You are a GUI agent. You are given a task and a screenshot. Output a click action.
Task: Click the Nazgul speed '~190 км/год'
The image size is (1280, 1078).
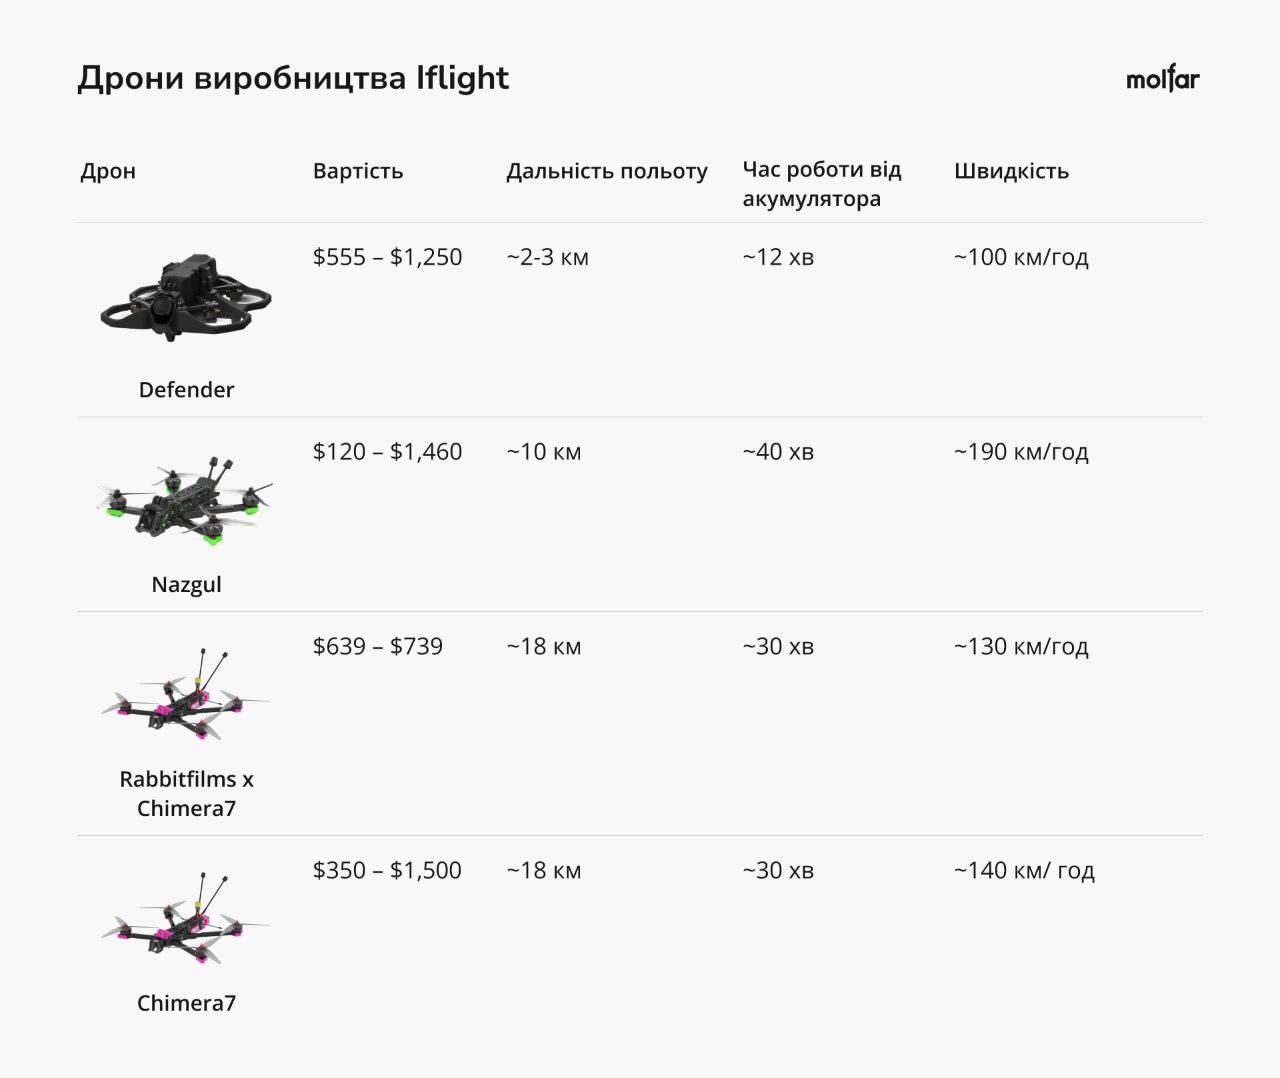pos(1021,452)
